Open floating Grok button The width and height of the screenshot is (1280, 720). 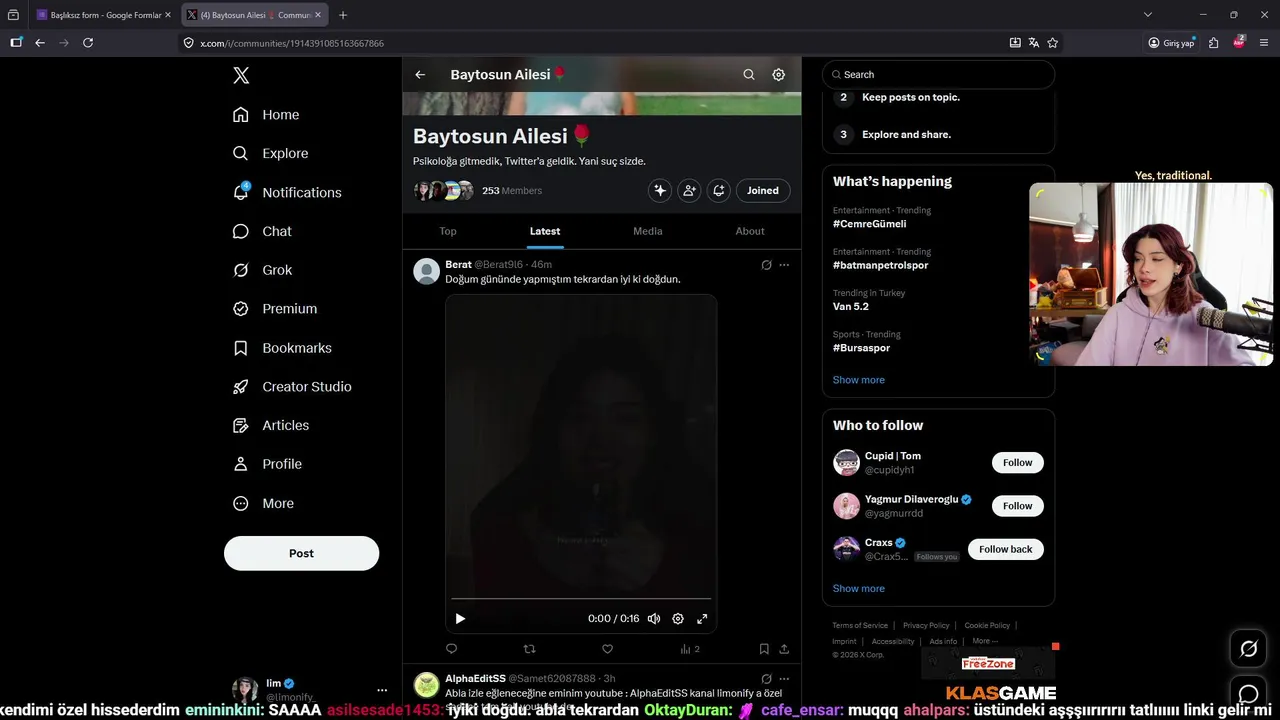(x=1249, y=650)
